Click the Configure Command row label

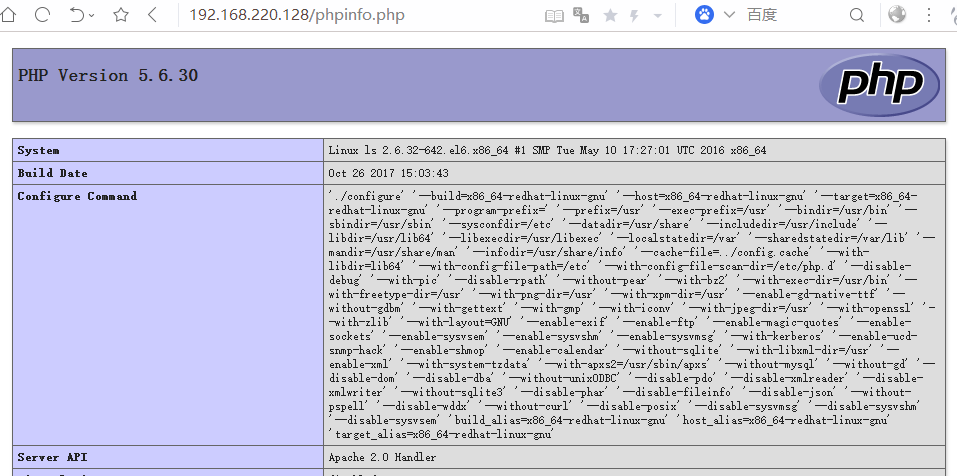point(77,197)
